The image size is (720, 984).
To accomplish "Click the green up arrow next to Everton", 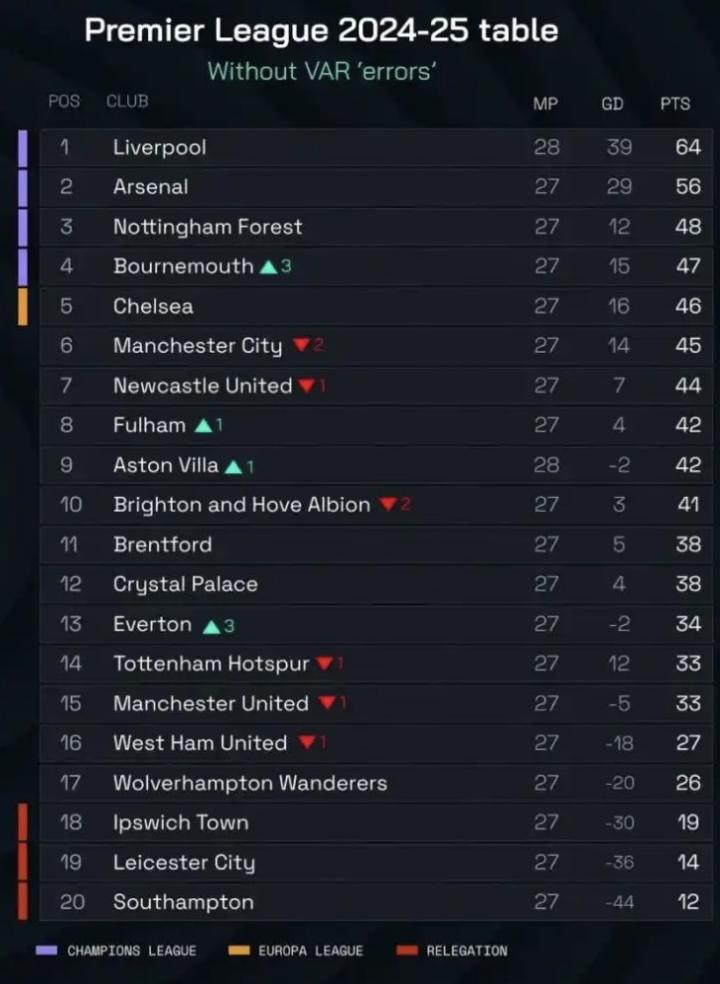I will click(211, 626).
